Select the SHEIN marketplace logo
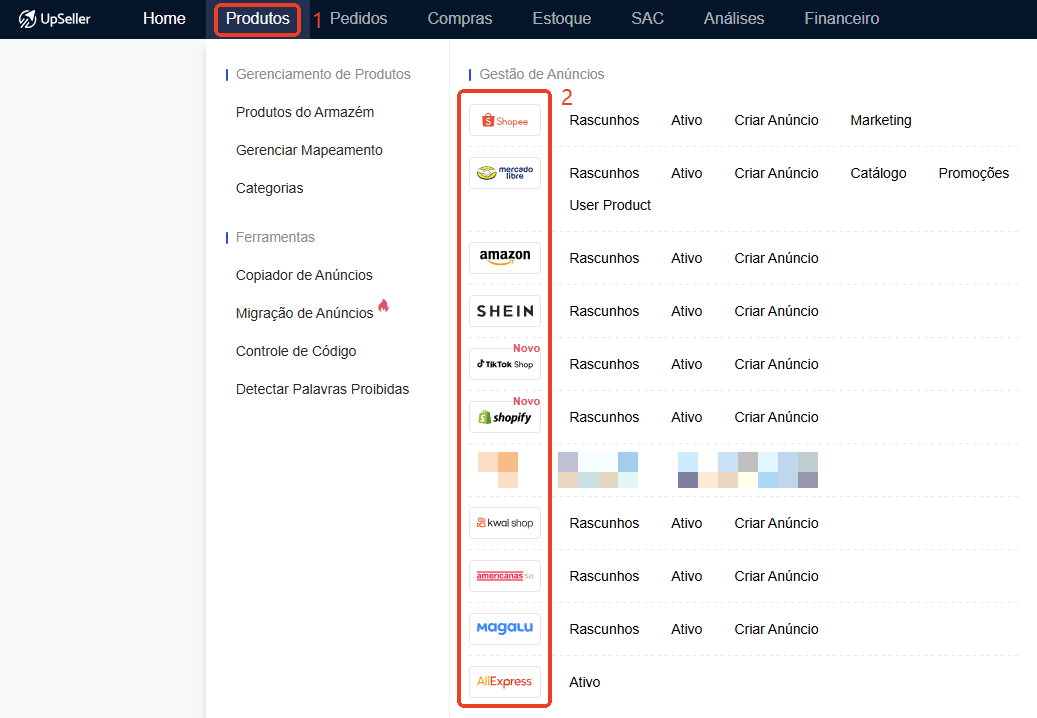Viewport: 1037px width, 718px height. pos(505,311)
